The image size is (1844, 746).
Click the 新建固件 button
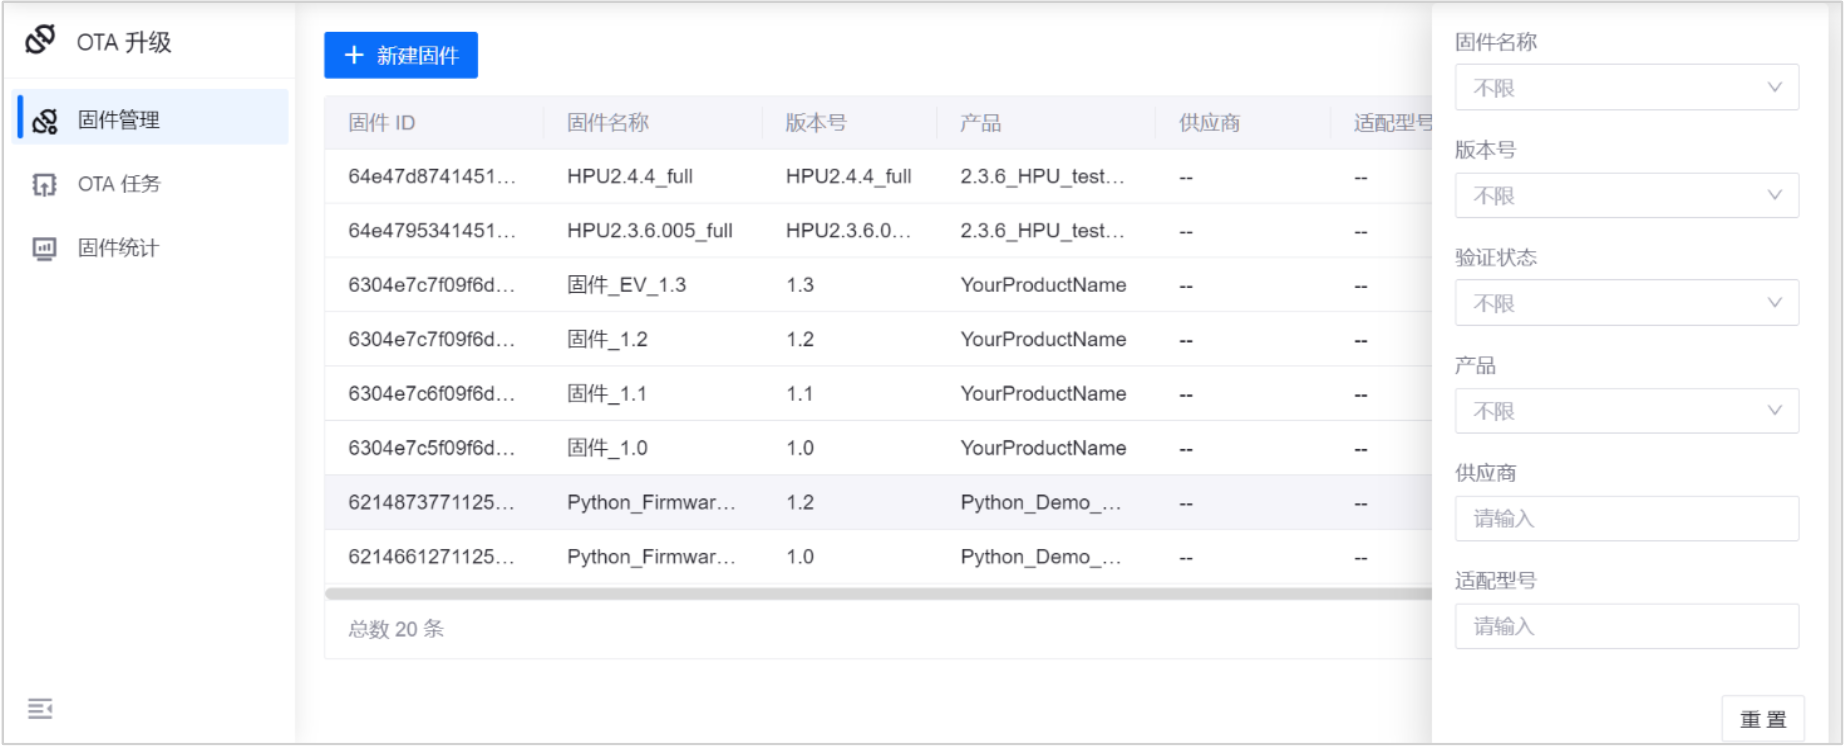[x=401, y=55]
